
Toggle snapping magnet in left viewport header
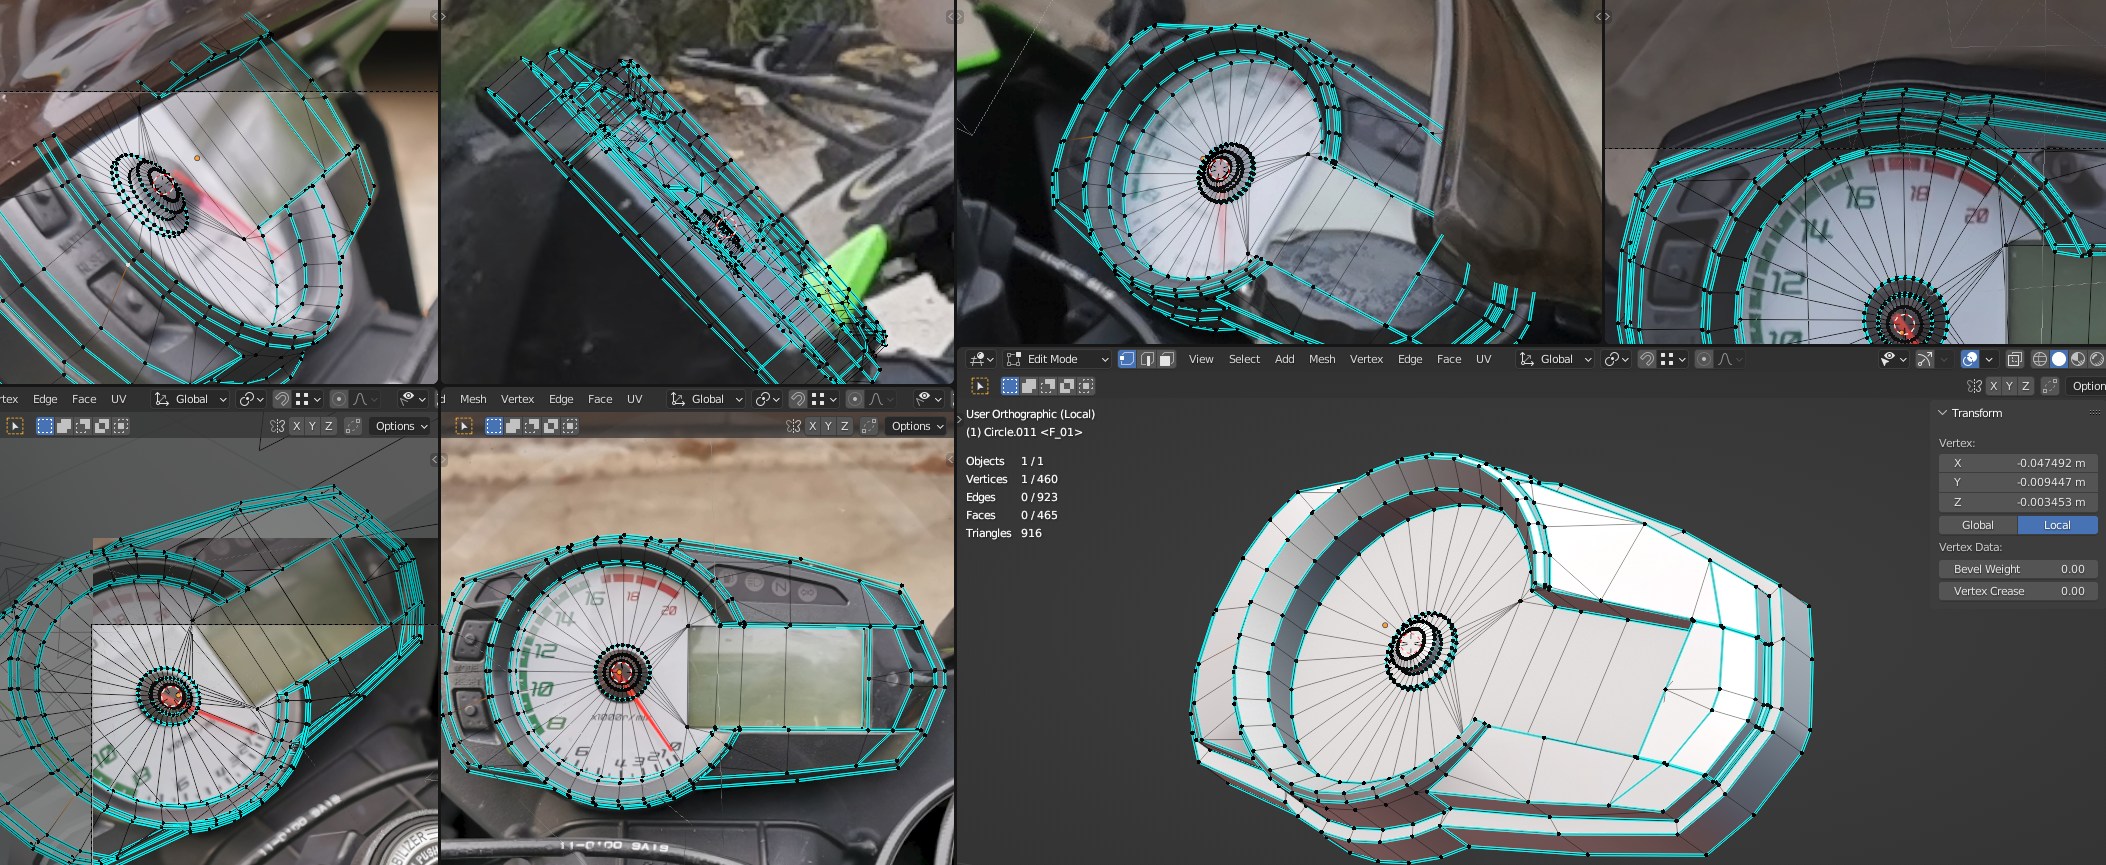click(x=282, y=399)
